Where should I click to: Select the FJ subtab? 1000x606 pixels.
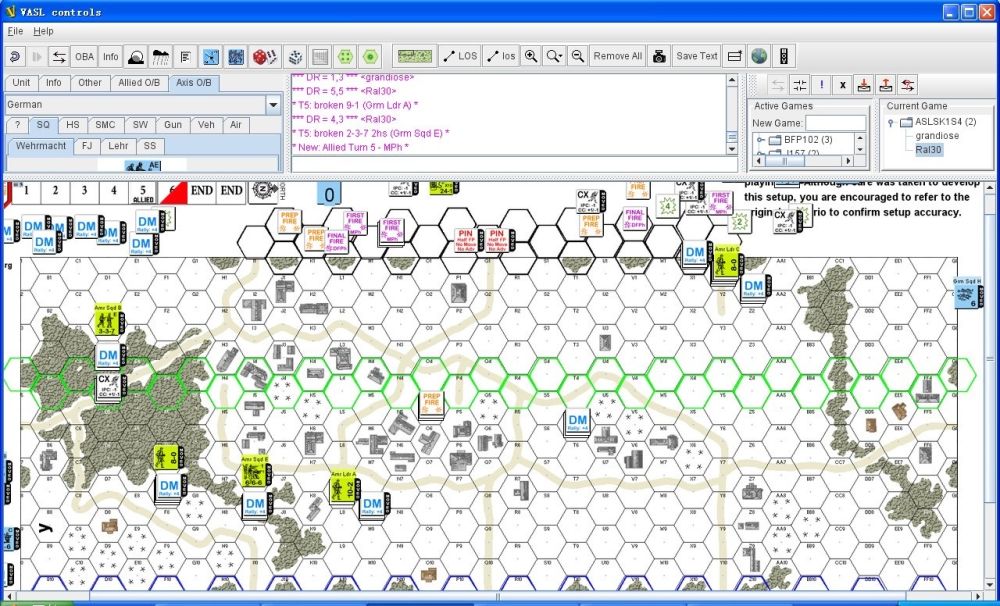pos(87,146)
